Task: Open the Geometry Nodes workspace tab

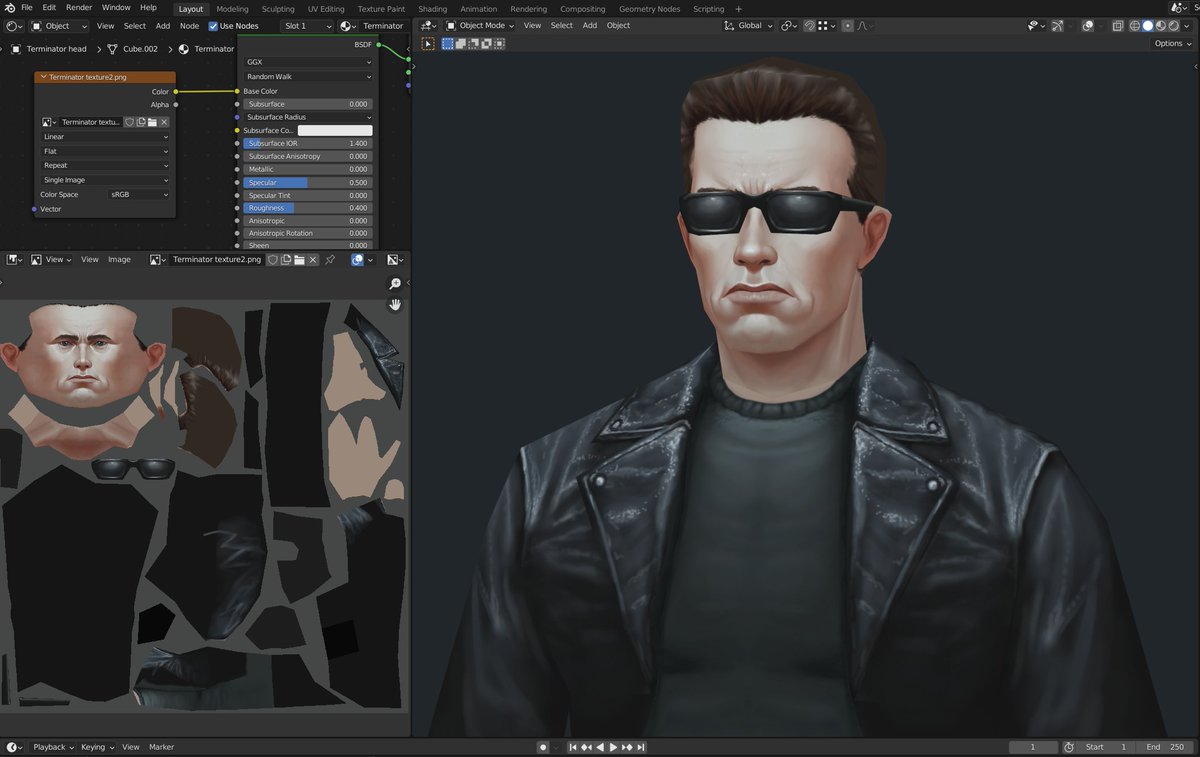Action: [649, 9]
